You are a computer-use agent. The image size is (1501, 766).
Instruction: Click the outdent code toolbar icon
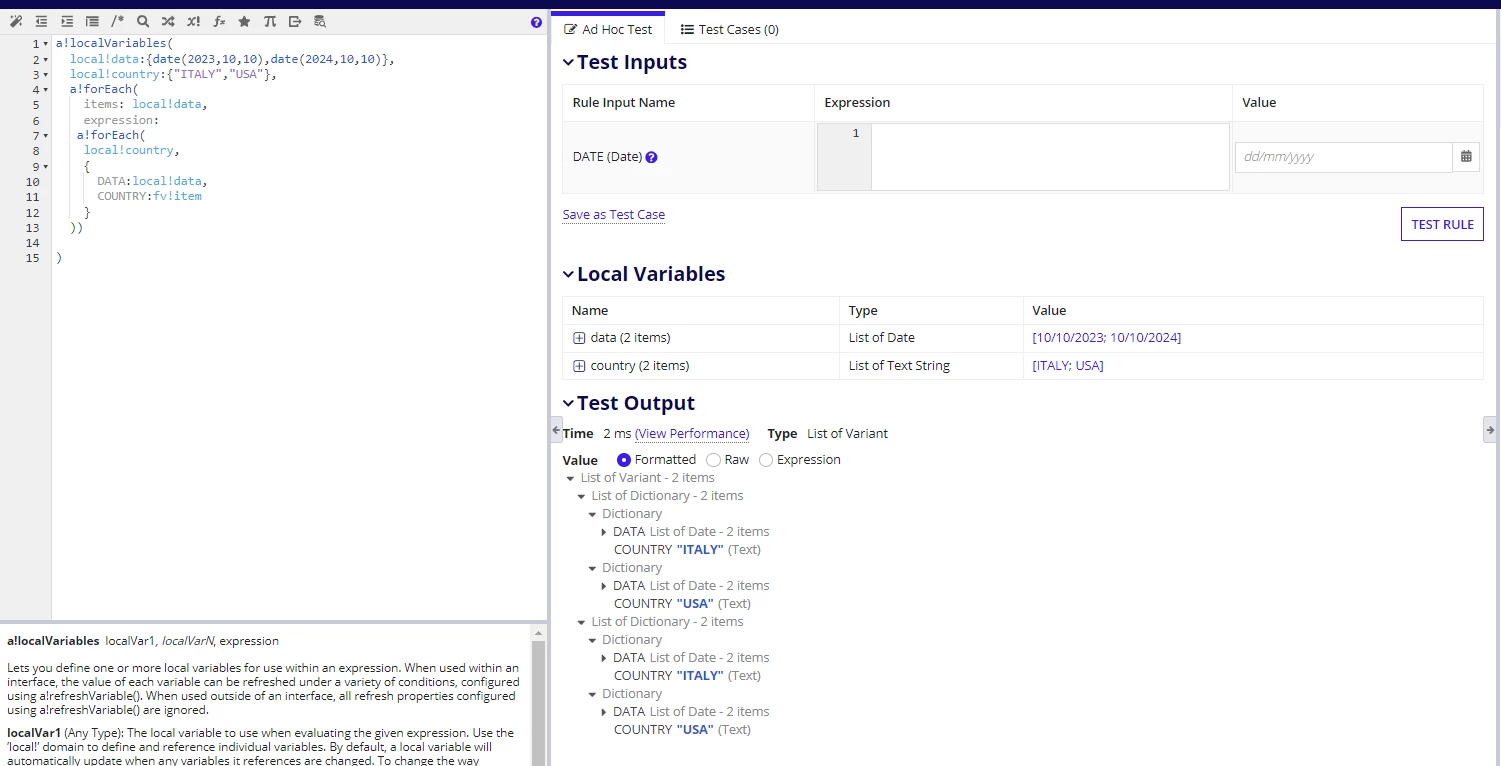pos(41,21)
